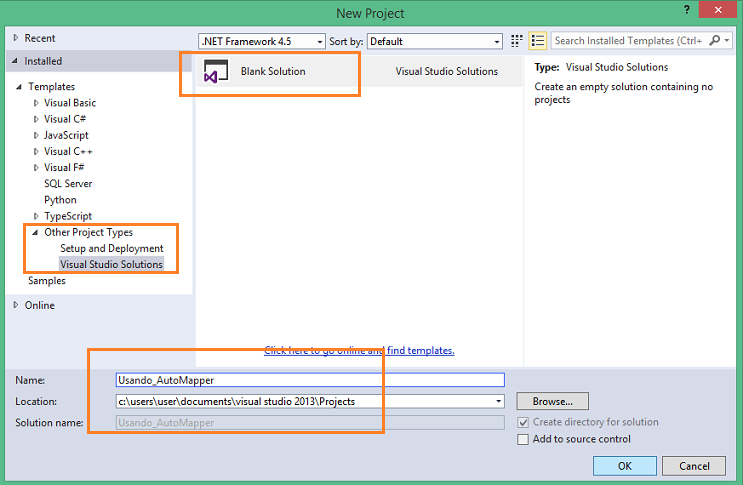Switch to medium icons list view
This screenshot has height=485, width=743.
(x=537, y=41)
